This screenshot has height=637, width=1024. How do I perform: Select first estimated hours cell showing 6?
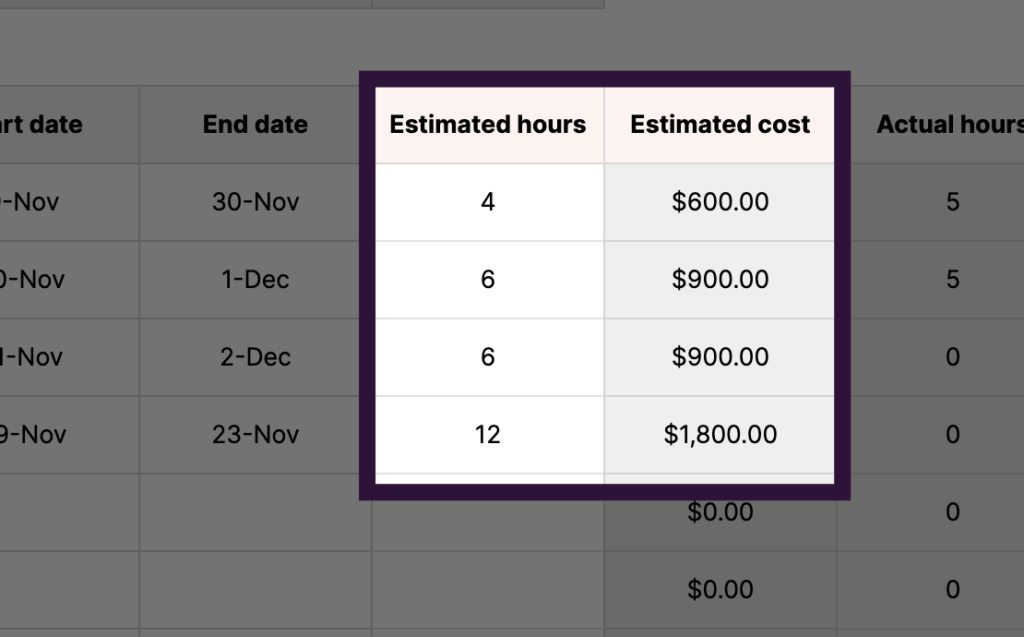point(488,280)
